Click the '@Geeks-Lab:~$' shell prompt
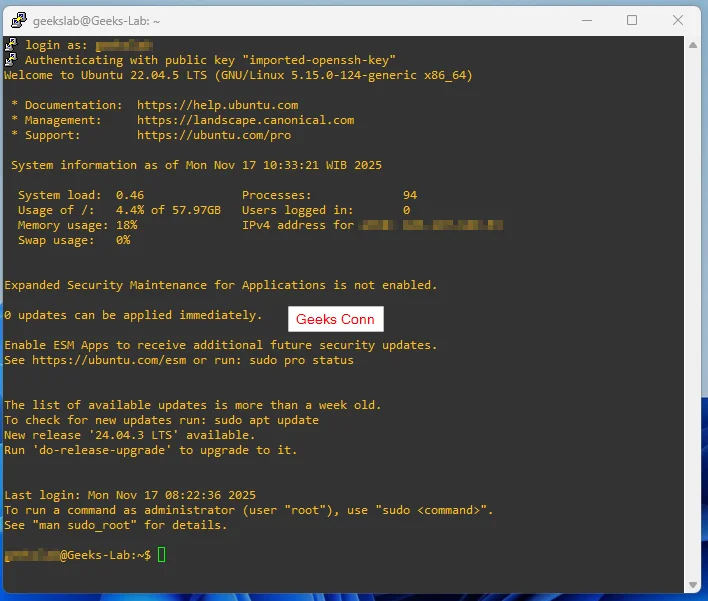Viewport: 708px width, 601px height. [105, 555]
